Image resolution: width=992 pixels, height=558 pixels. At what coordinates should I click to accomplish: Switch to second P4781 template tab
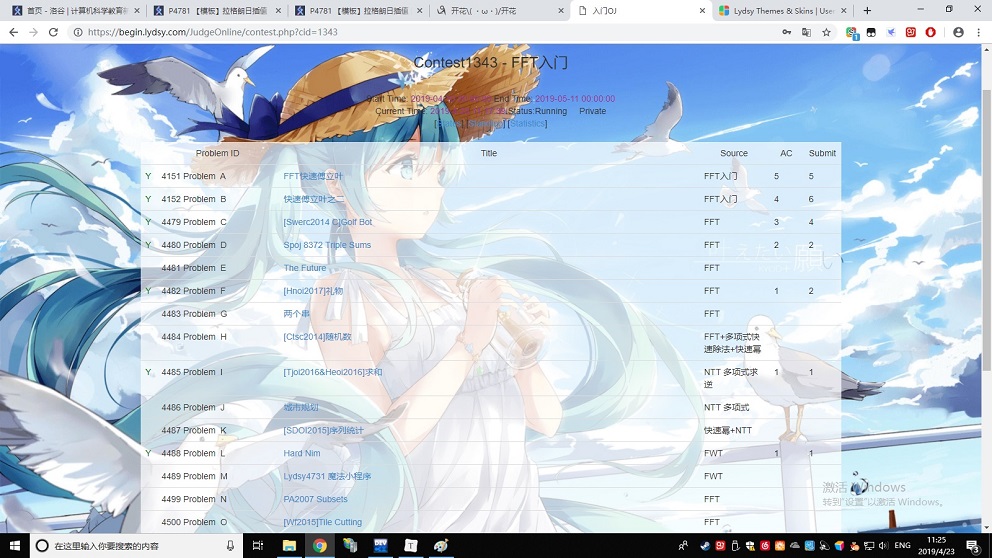click(x=358, y=11)
